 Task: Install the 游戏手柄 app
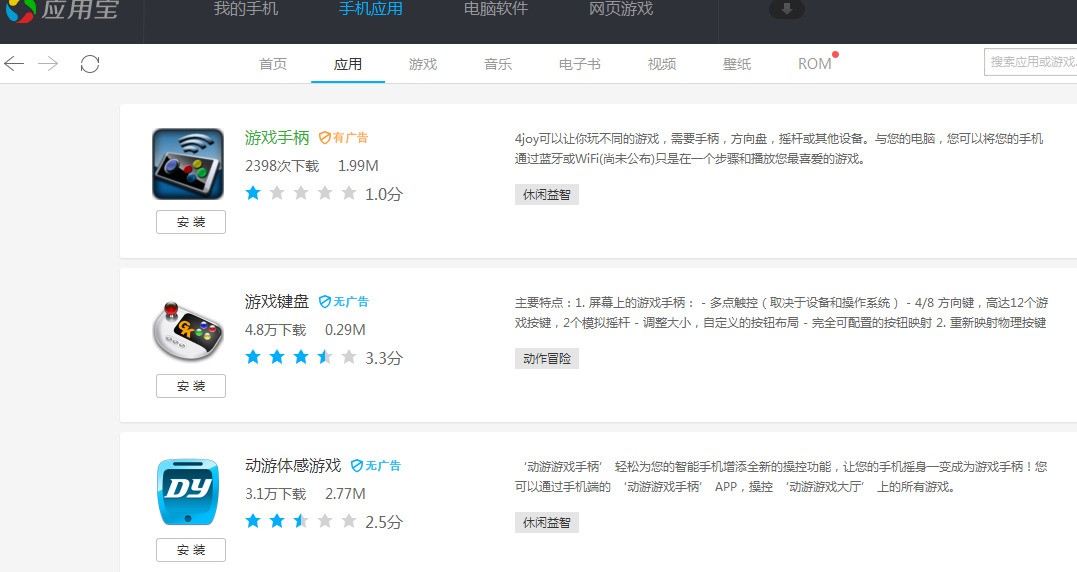(191, 222)
